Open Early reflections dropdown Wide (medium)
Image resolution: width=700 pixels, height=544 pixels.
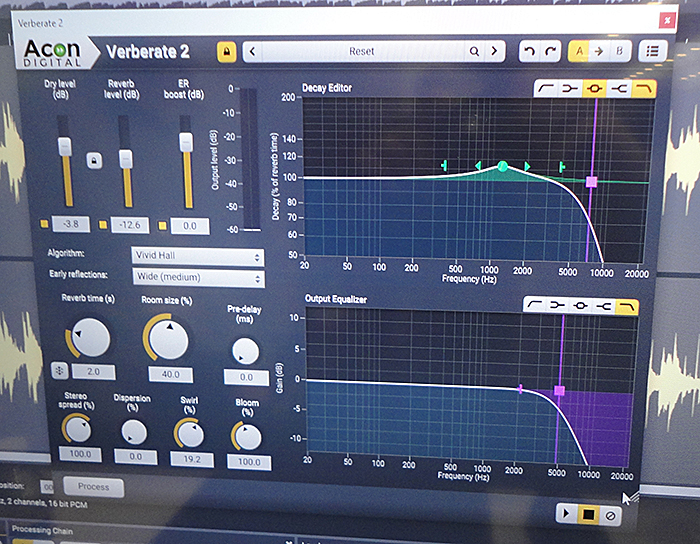199,278
